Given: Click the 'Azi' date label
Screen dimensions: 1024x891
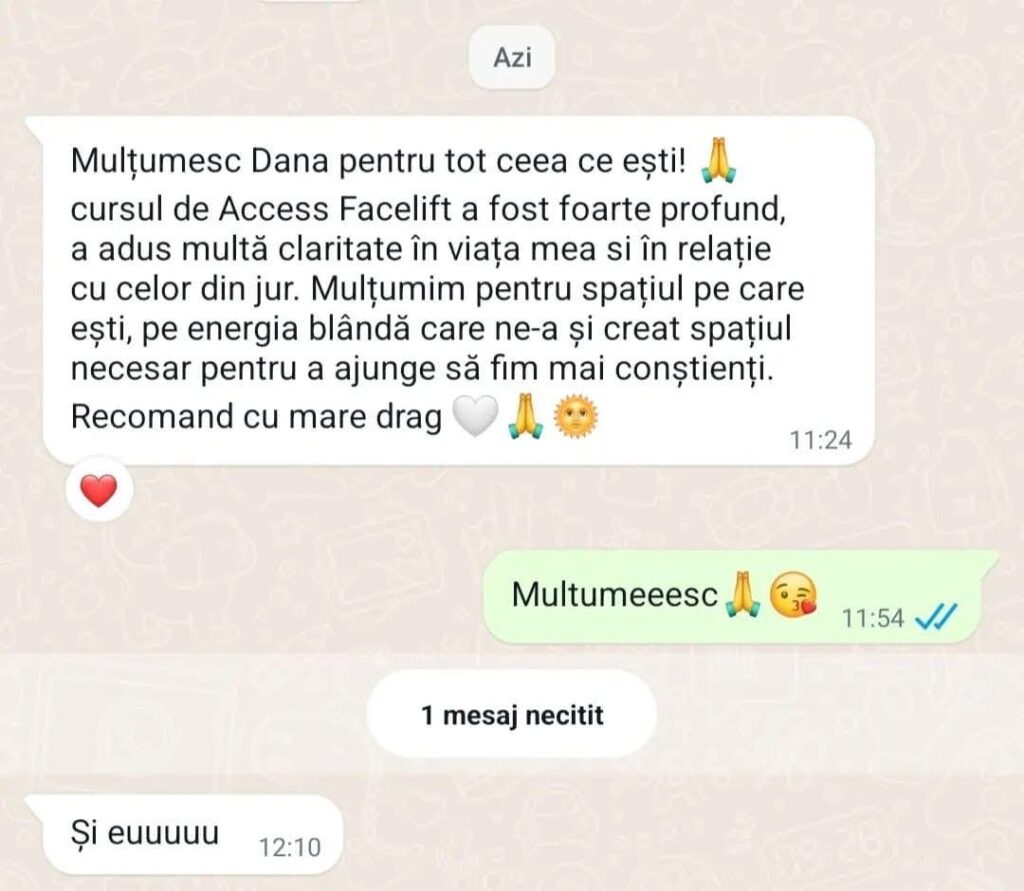Looking at the screenshot, I should pos(512,57).
